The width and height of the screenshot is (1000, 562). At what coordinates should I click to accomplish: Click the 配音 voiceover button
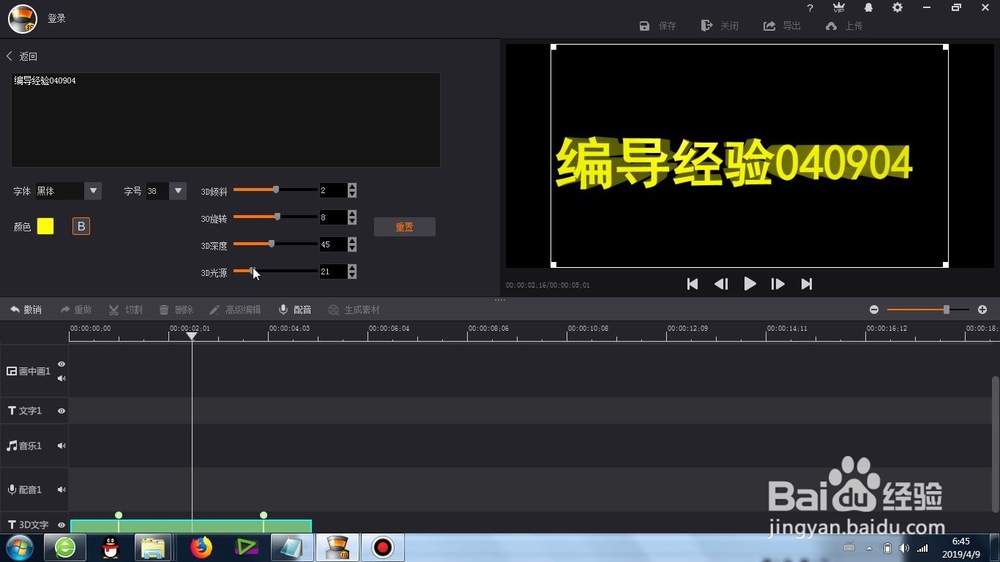coord(295,309)
